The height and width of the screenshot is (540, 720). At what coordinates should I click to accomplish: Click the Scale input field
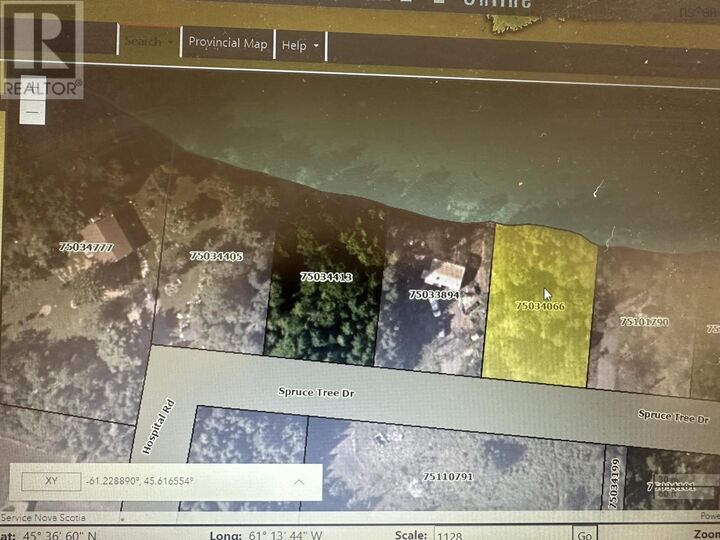click(x=502, y=535)
